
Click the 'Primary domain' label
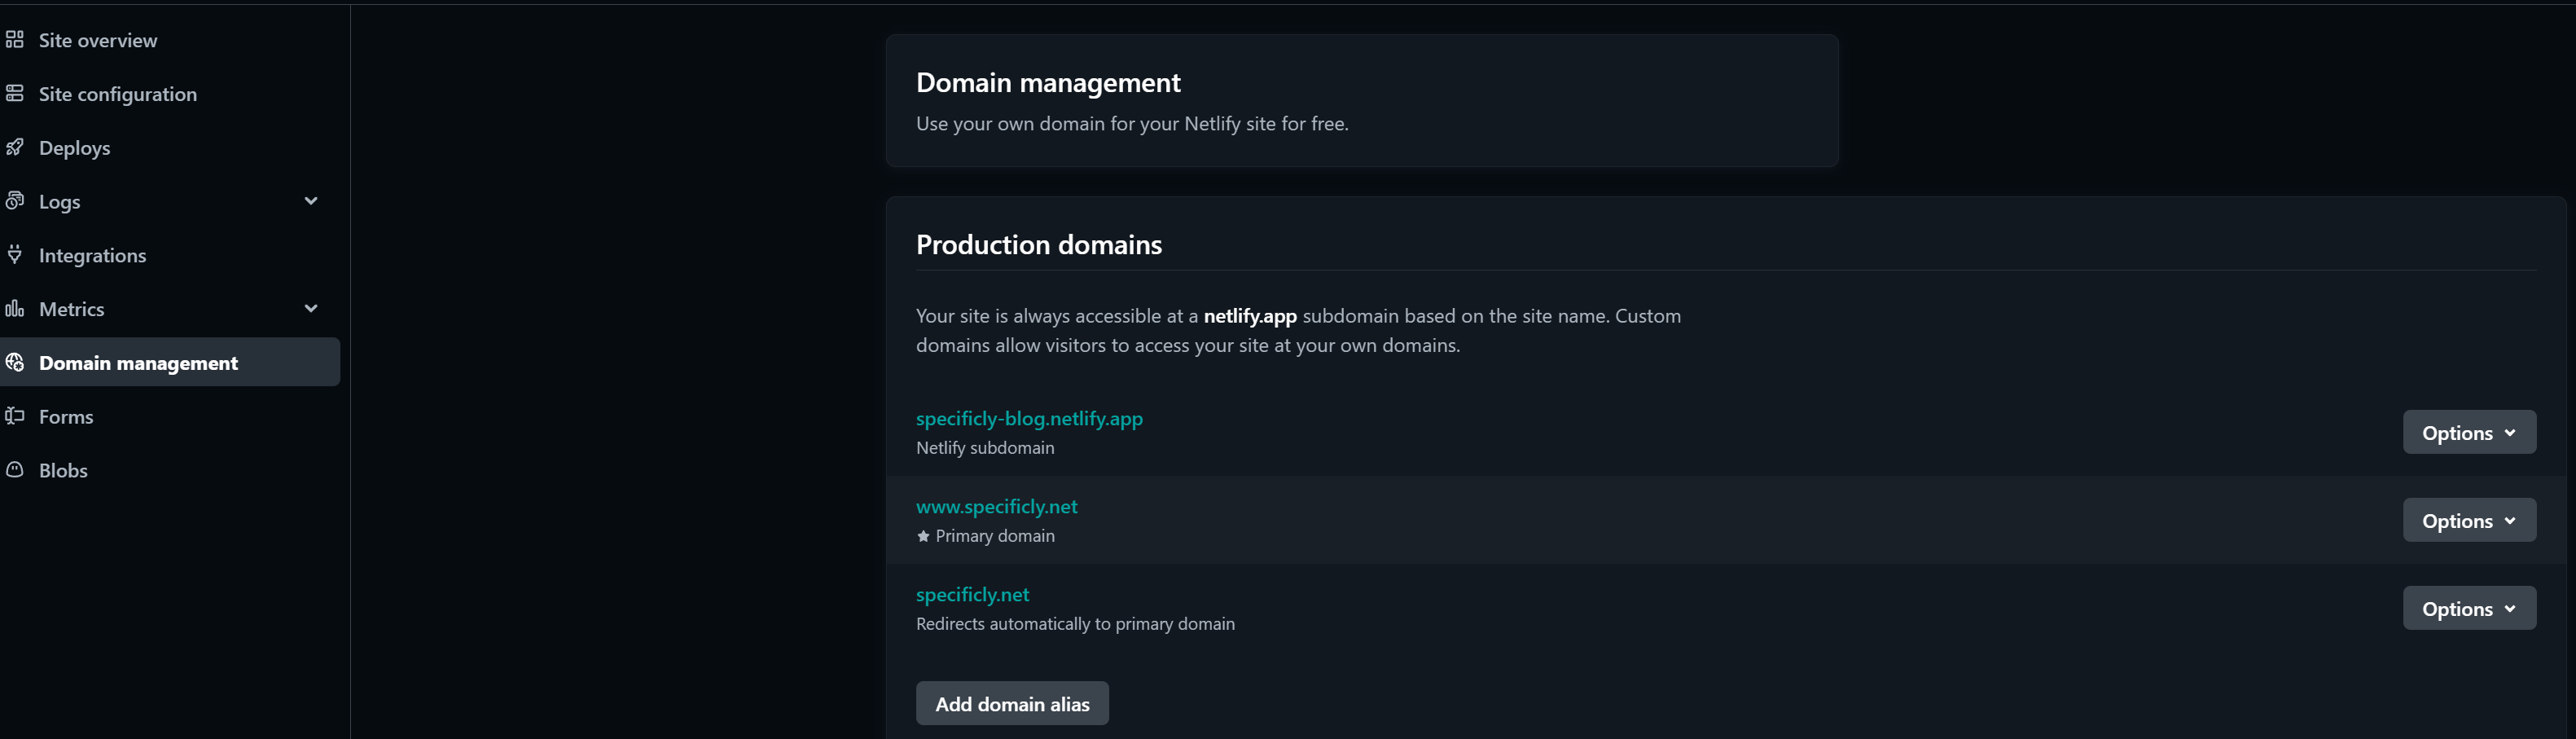995,536
